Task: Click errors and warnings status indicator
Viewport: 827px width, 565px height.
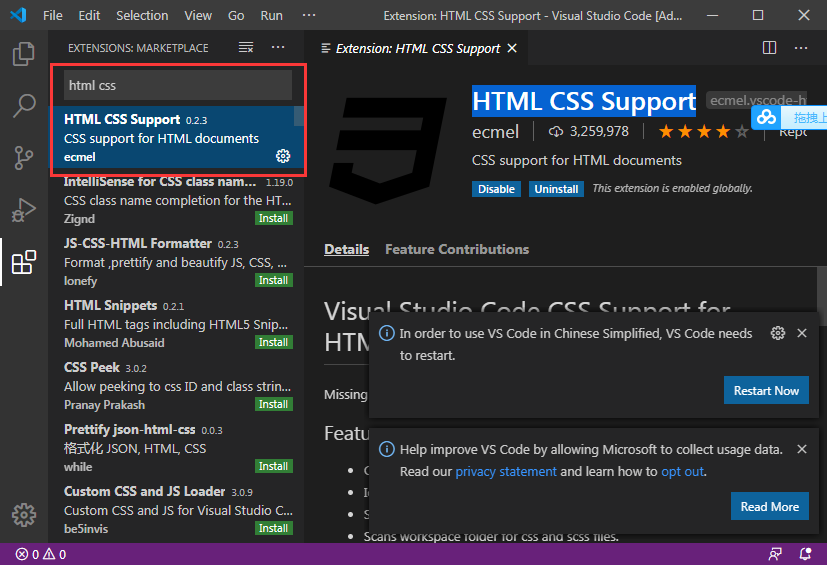Action: point(41,554)
